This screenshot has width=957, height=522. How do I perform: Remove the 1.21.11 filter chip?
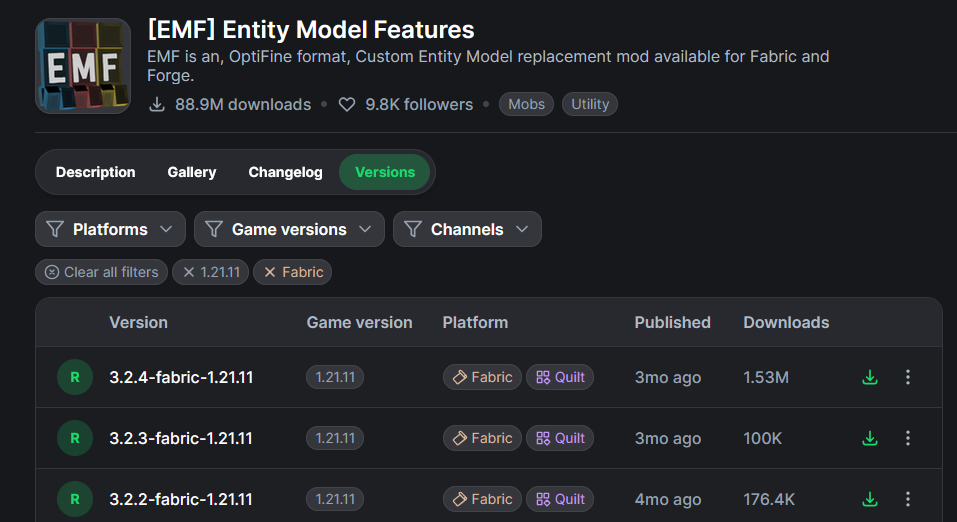[x=211, y=272]
